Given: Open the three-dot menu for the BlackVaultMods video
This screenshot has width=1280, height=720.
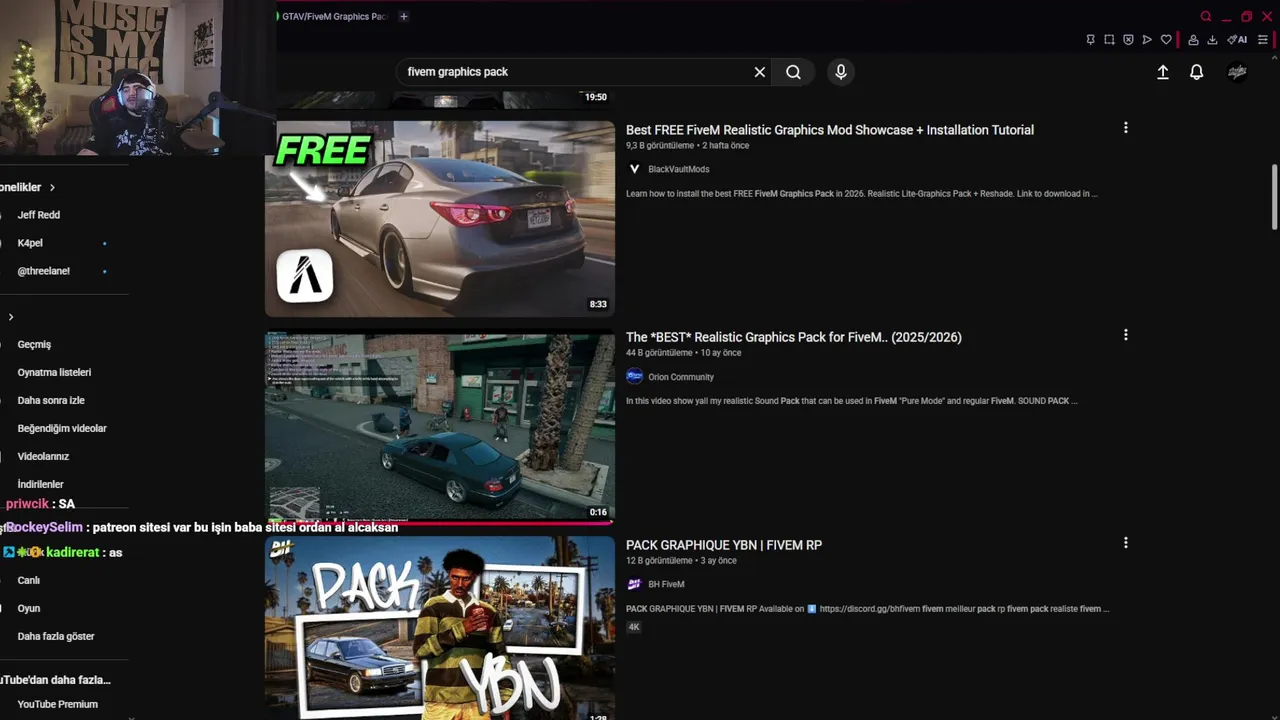Looking at the screenshot, I should (1126, 128).
